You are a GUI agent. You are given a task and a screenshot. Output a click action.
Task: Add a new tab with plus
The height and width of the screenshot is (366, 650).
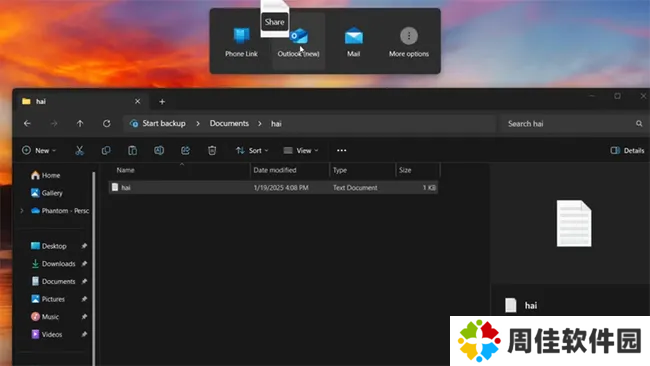point(162,102)
